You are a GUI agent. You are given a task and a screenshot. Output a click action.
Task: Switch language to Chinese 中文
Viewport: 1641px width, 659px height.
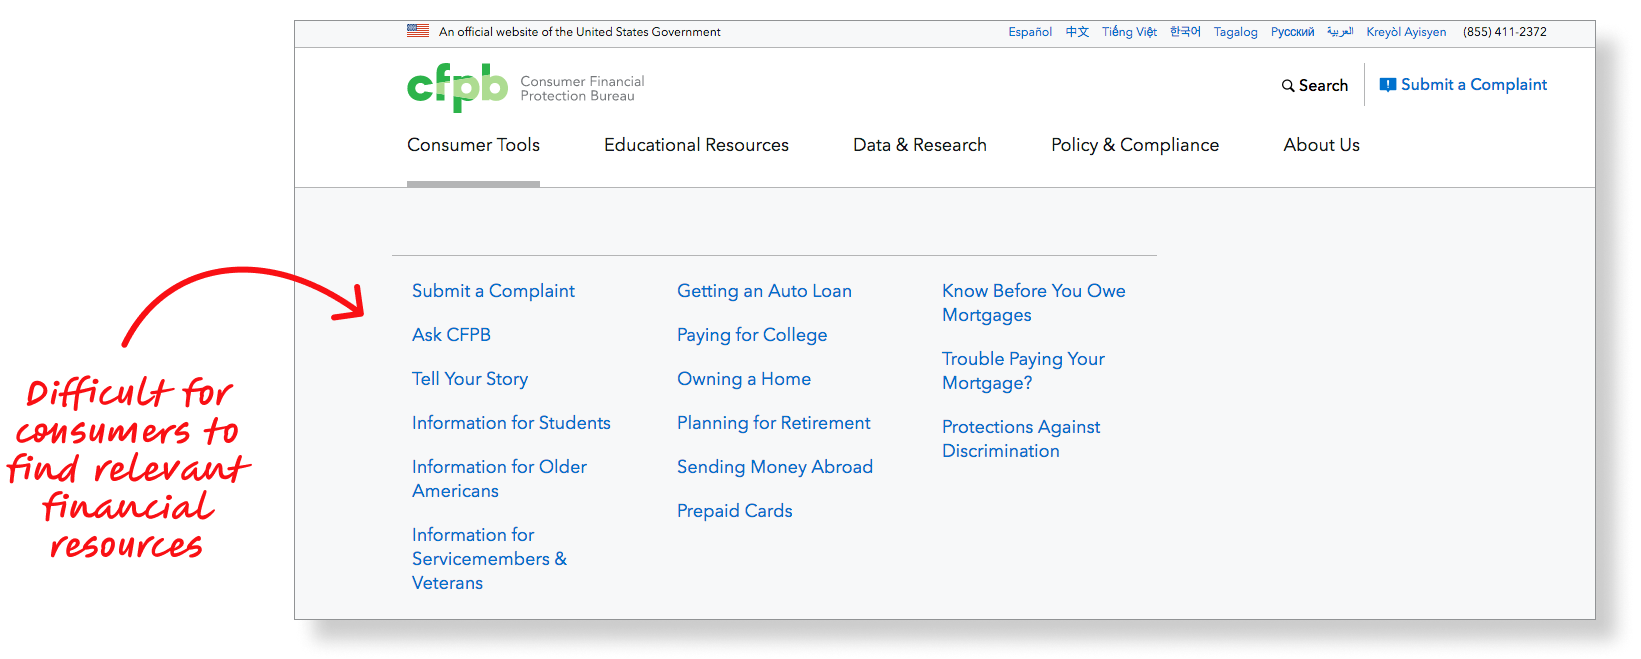click(1077, 32)
